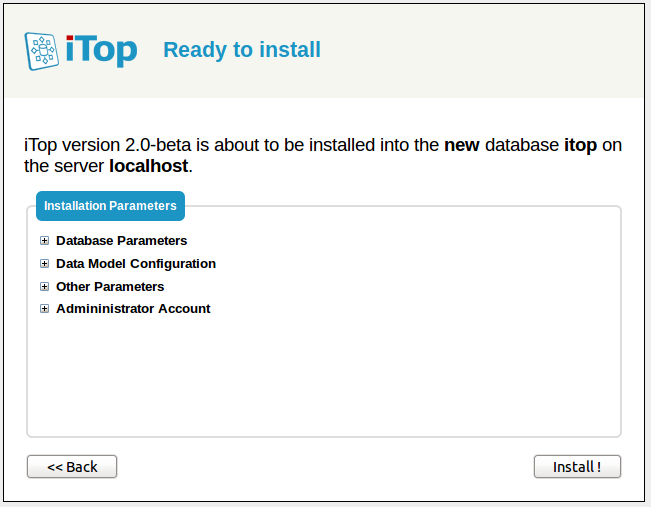The height and width of the screenshot is (507, 651).
Task: Click the bold word 'new'
Action: pyautogui.click(x=462, y=145)
